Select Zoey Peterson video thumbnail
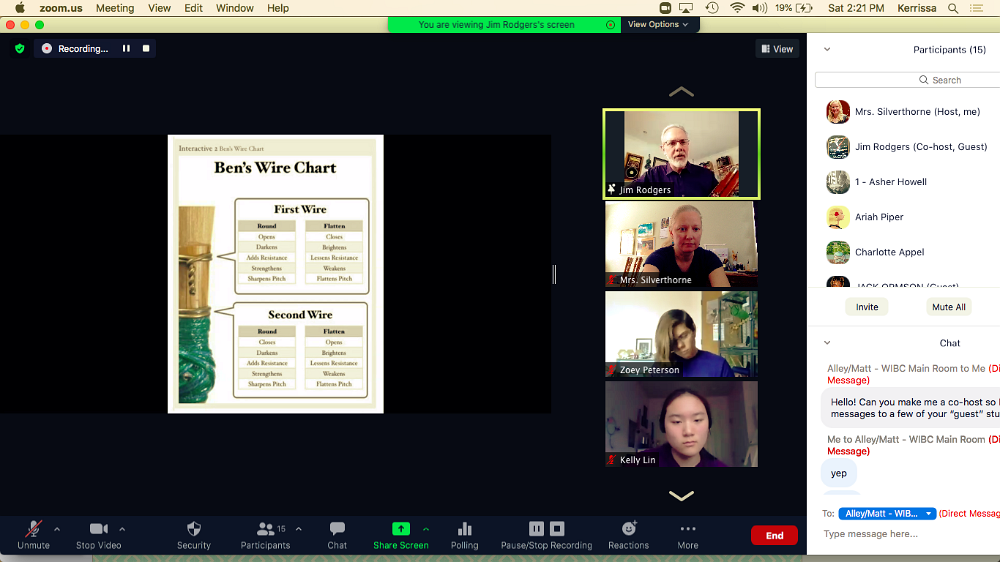 (681, 334)
